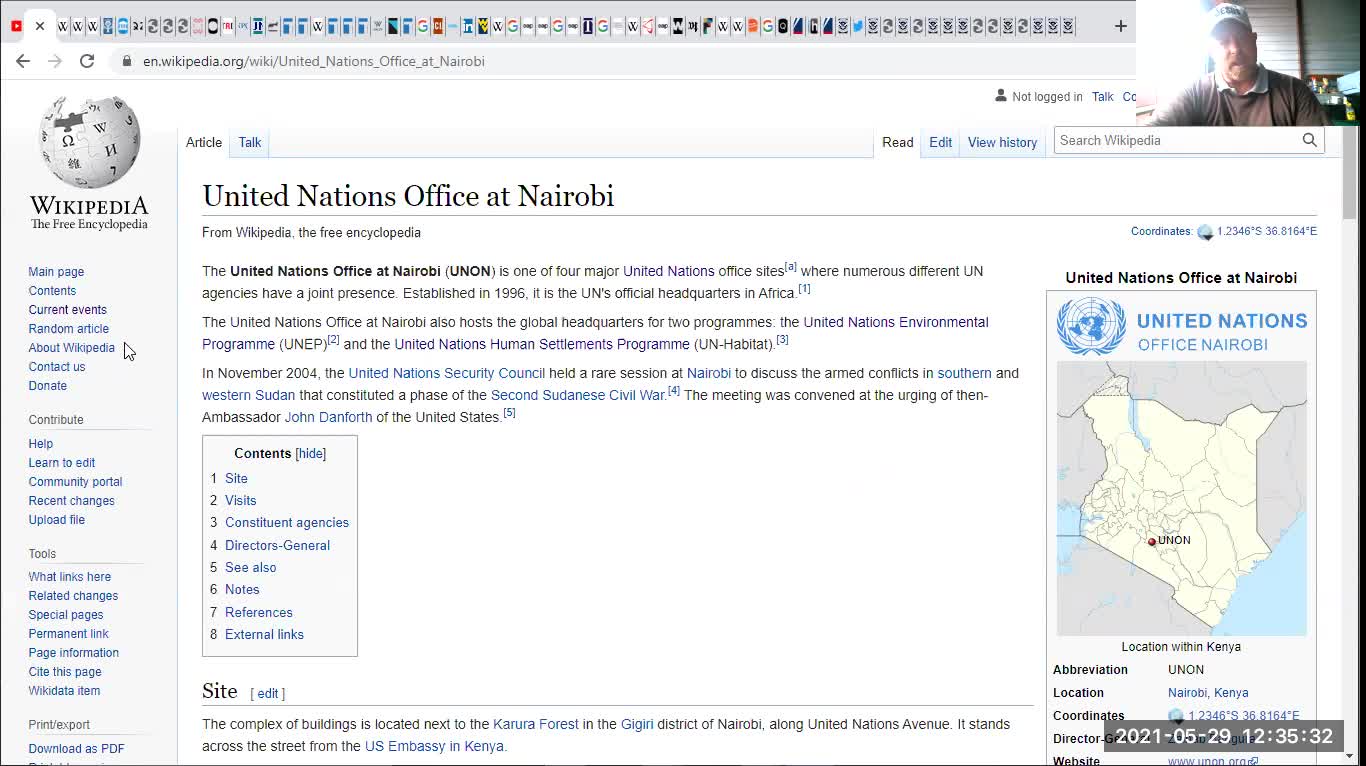Select the Article tab
The height and width of the screenshot is (766, 1366).
(204, 142)
